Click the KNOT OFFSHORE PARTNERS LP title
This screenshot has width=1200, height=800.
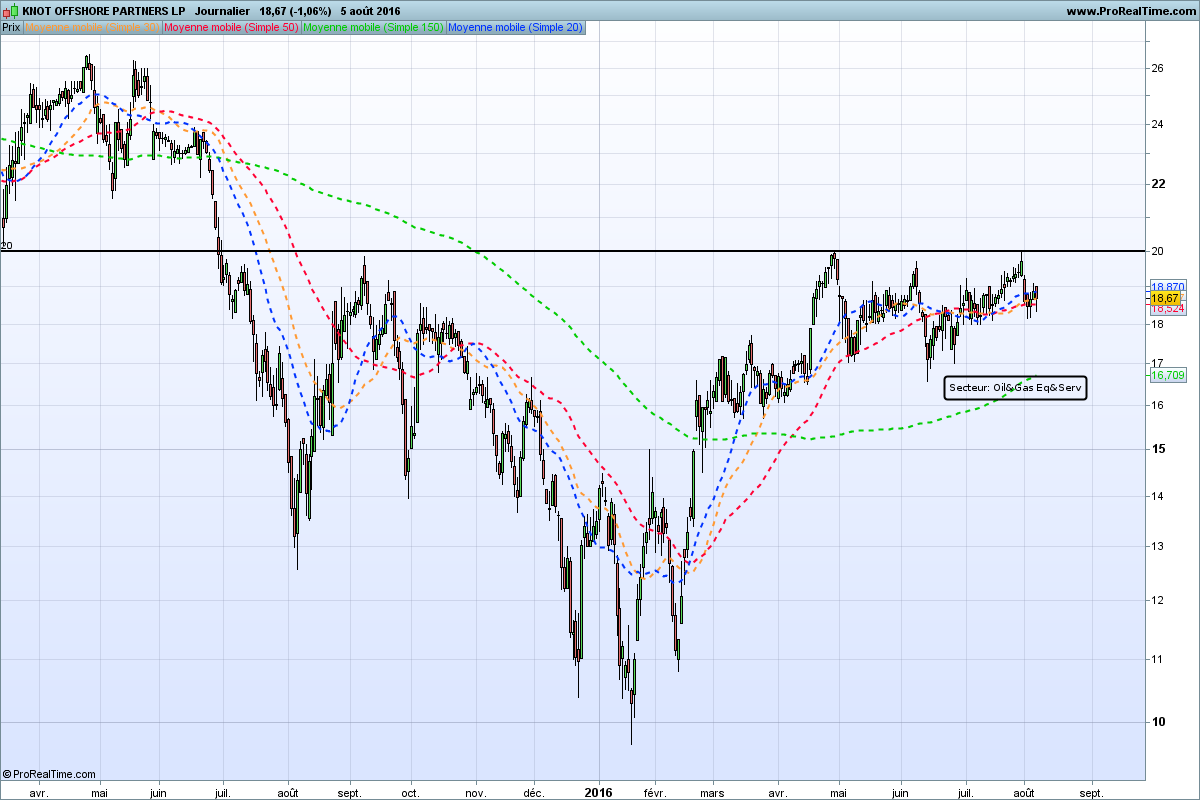pos(103,11)
